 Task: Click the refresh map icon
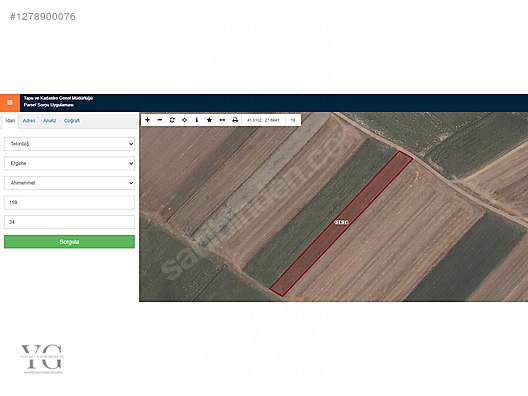pos(172,120)
